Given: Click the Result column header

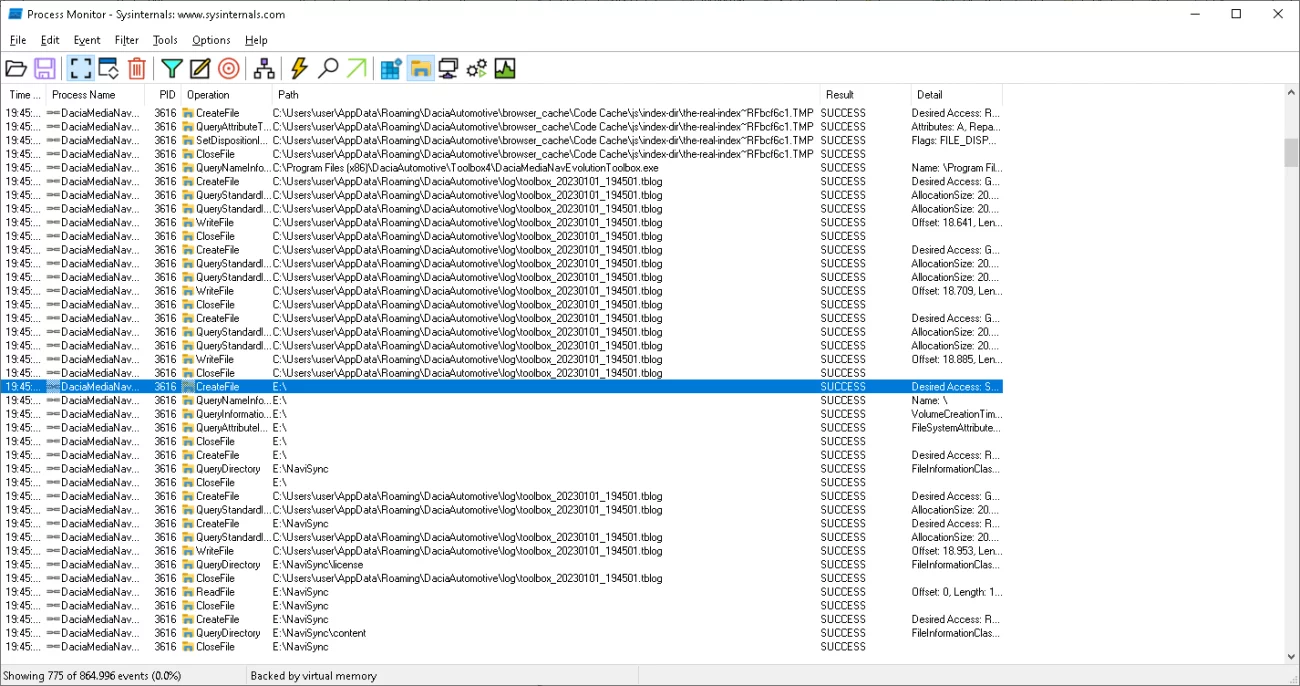Looking at the screenshot, I should click(x=865, y=95).
